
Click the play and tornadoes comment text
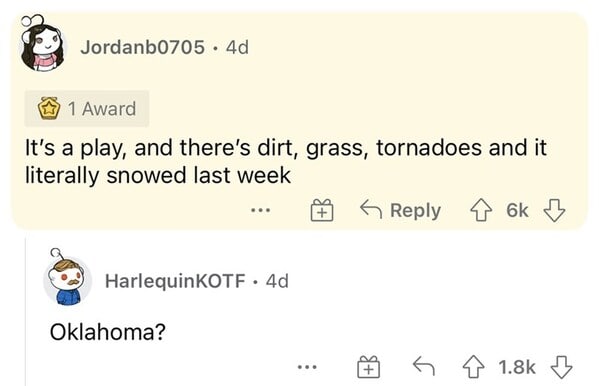[x=286, y=161]
